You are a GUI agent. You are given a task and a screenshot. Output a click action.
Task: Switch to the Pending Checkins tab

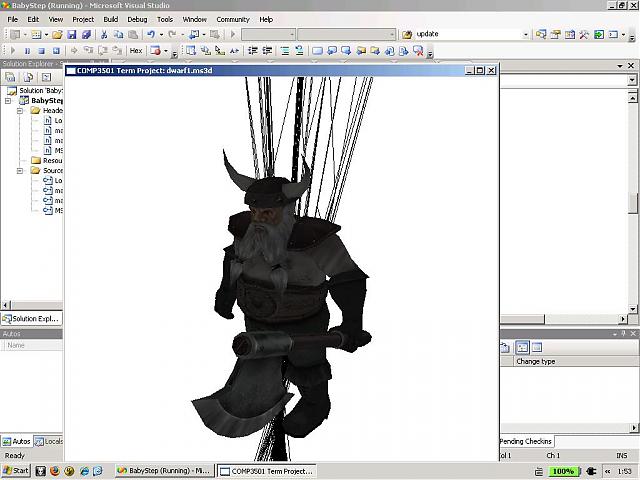tap(527, 441)
